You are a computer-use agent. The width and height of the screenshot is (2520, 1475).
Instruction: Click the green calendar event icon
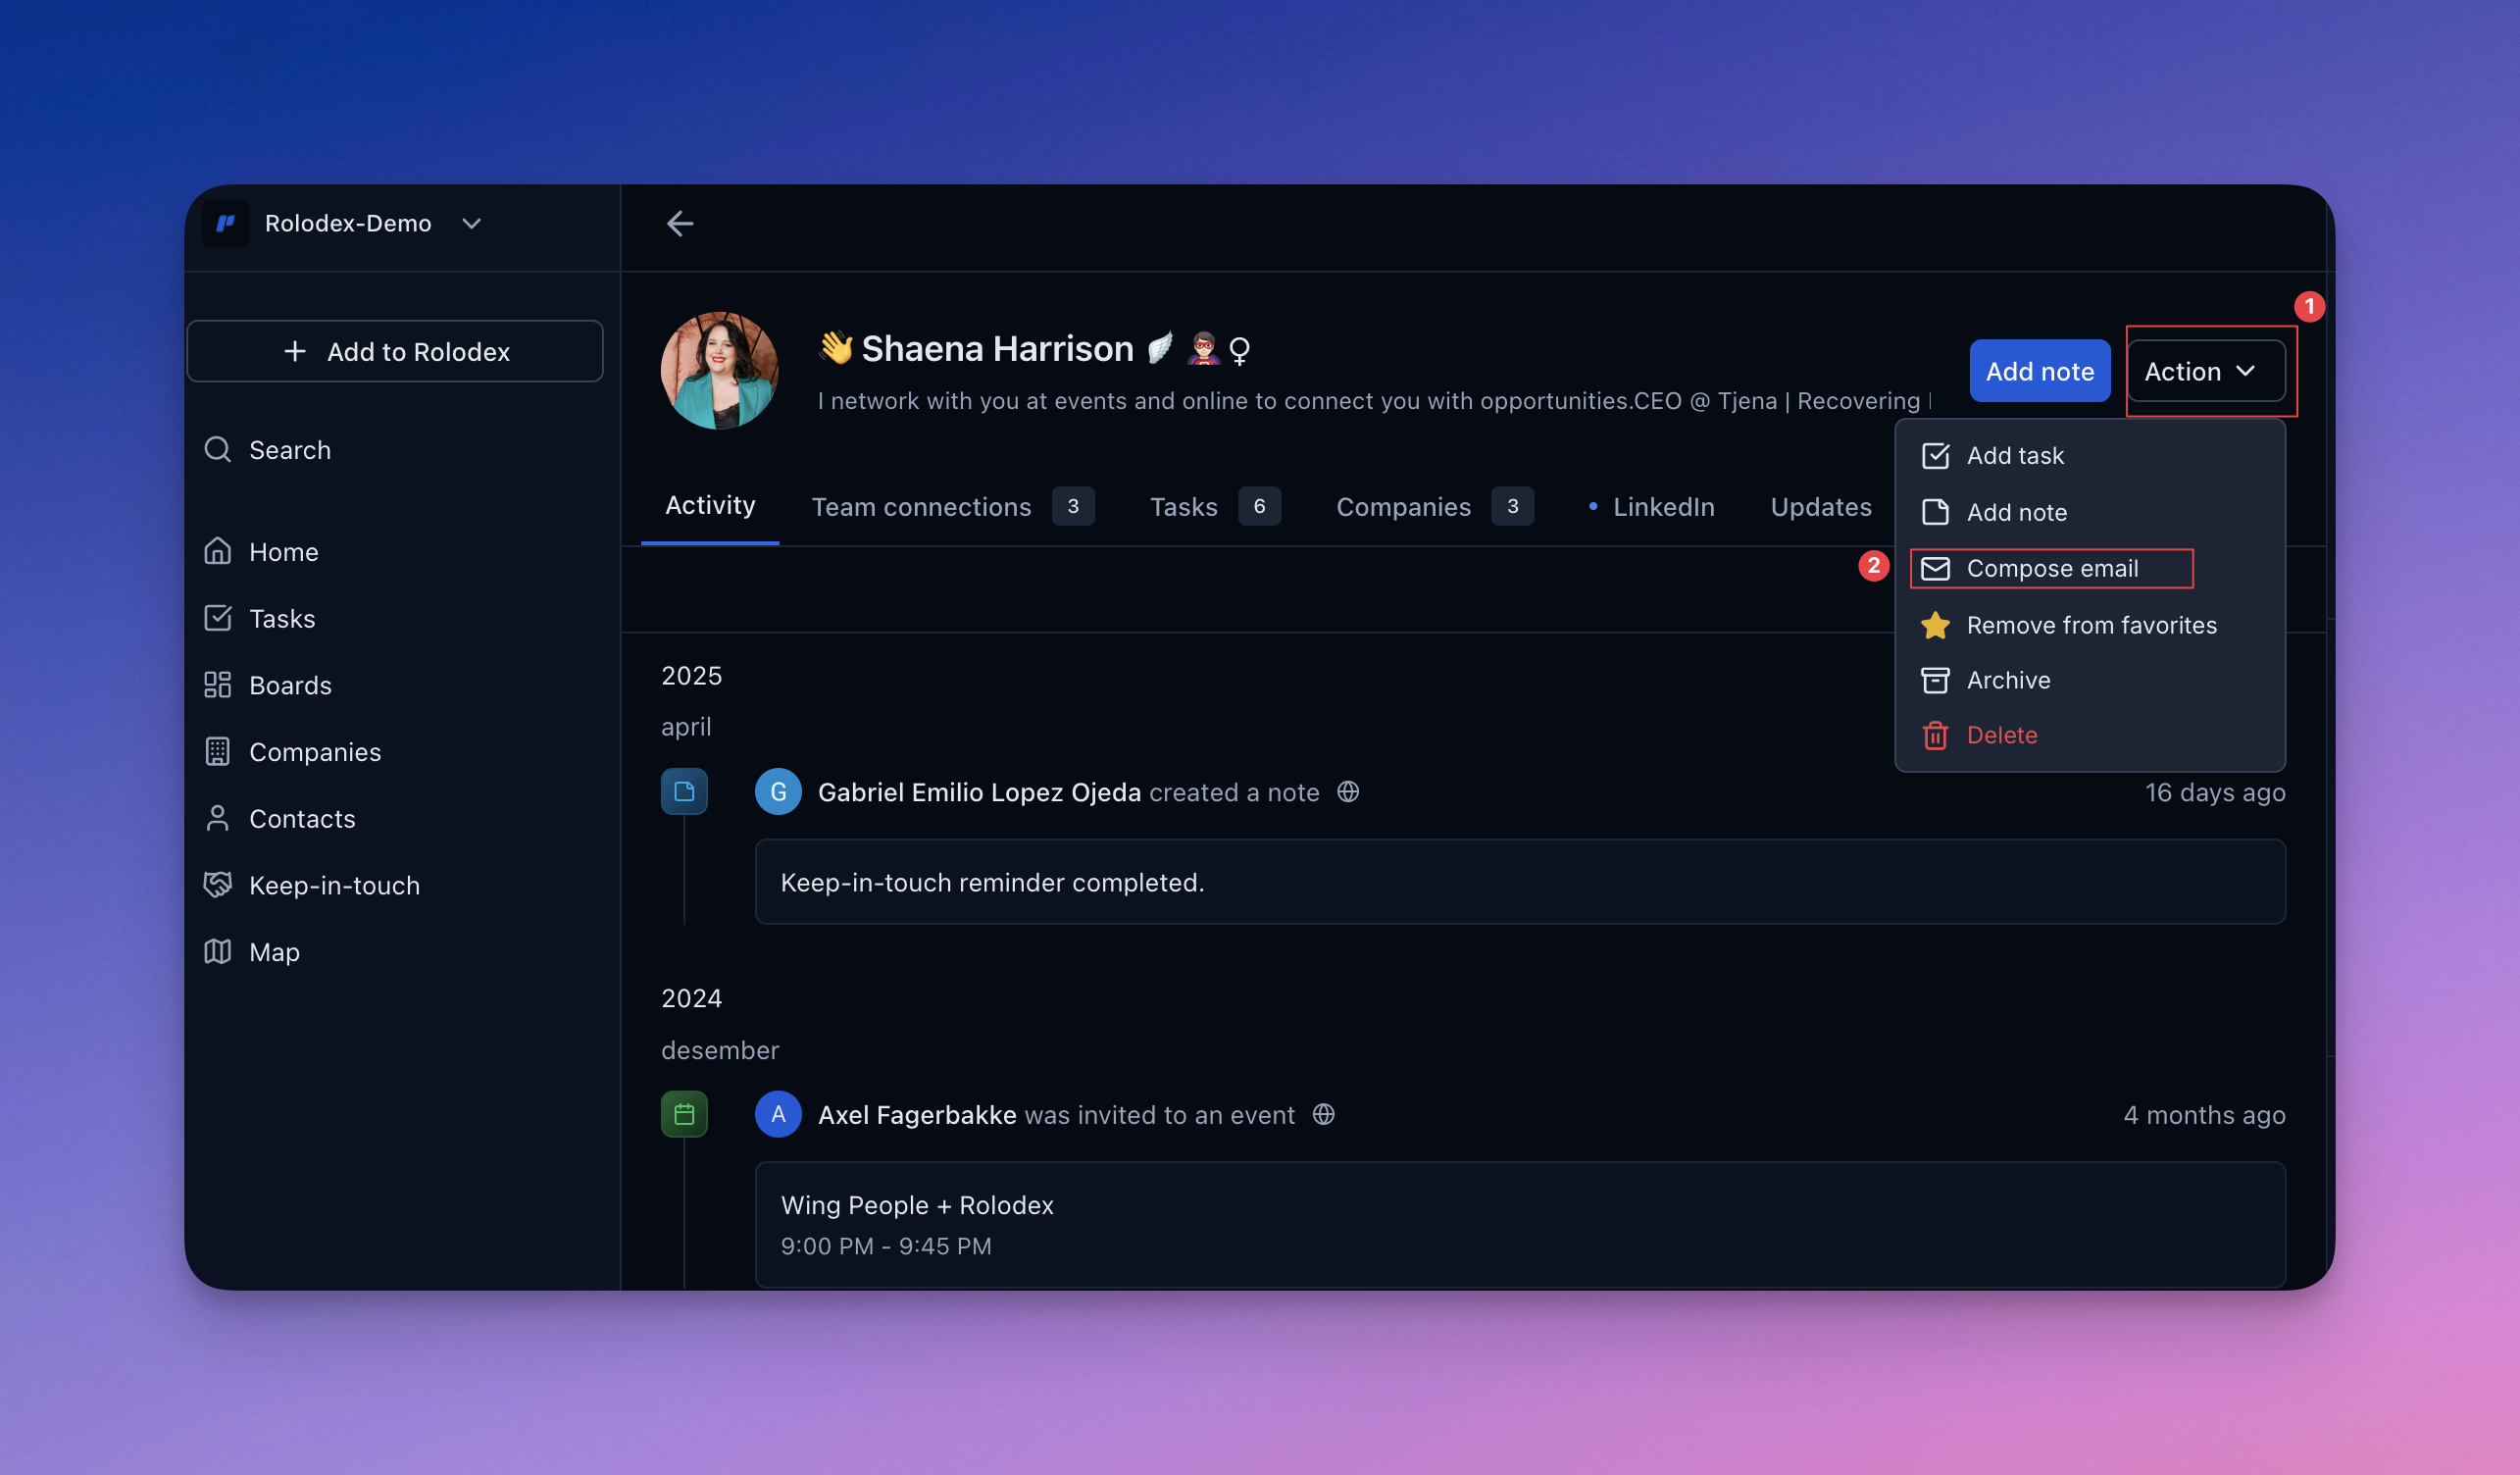click(684, 1114)
